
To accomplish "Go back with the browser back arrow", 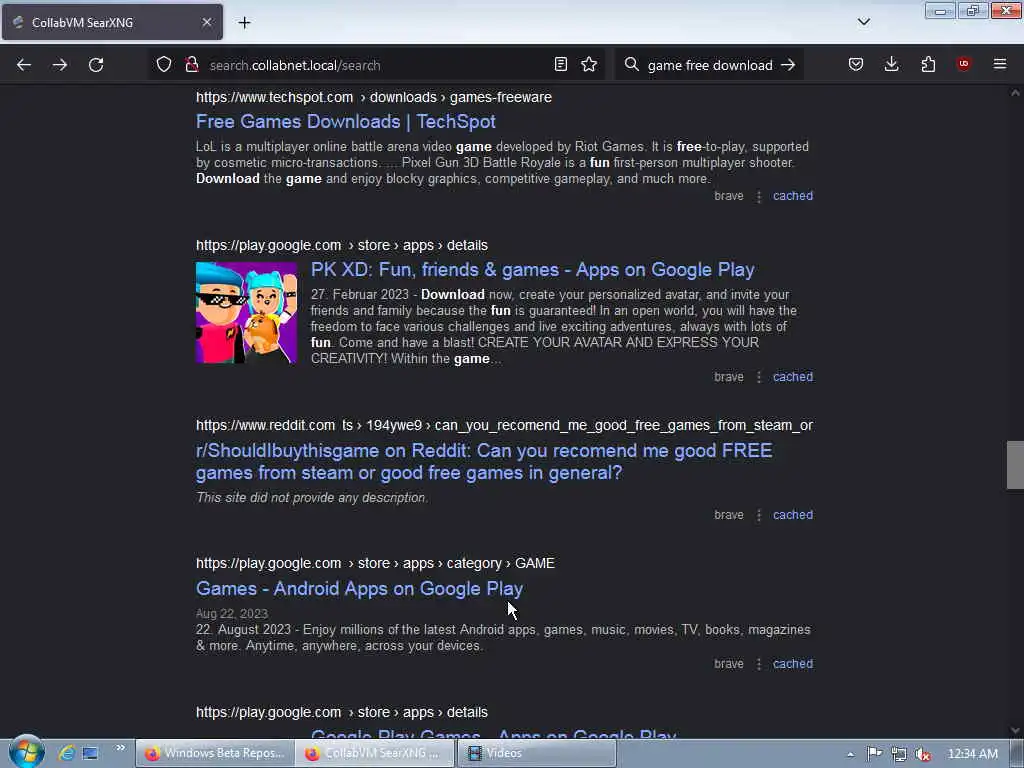I will click(24, 65).
